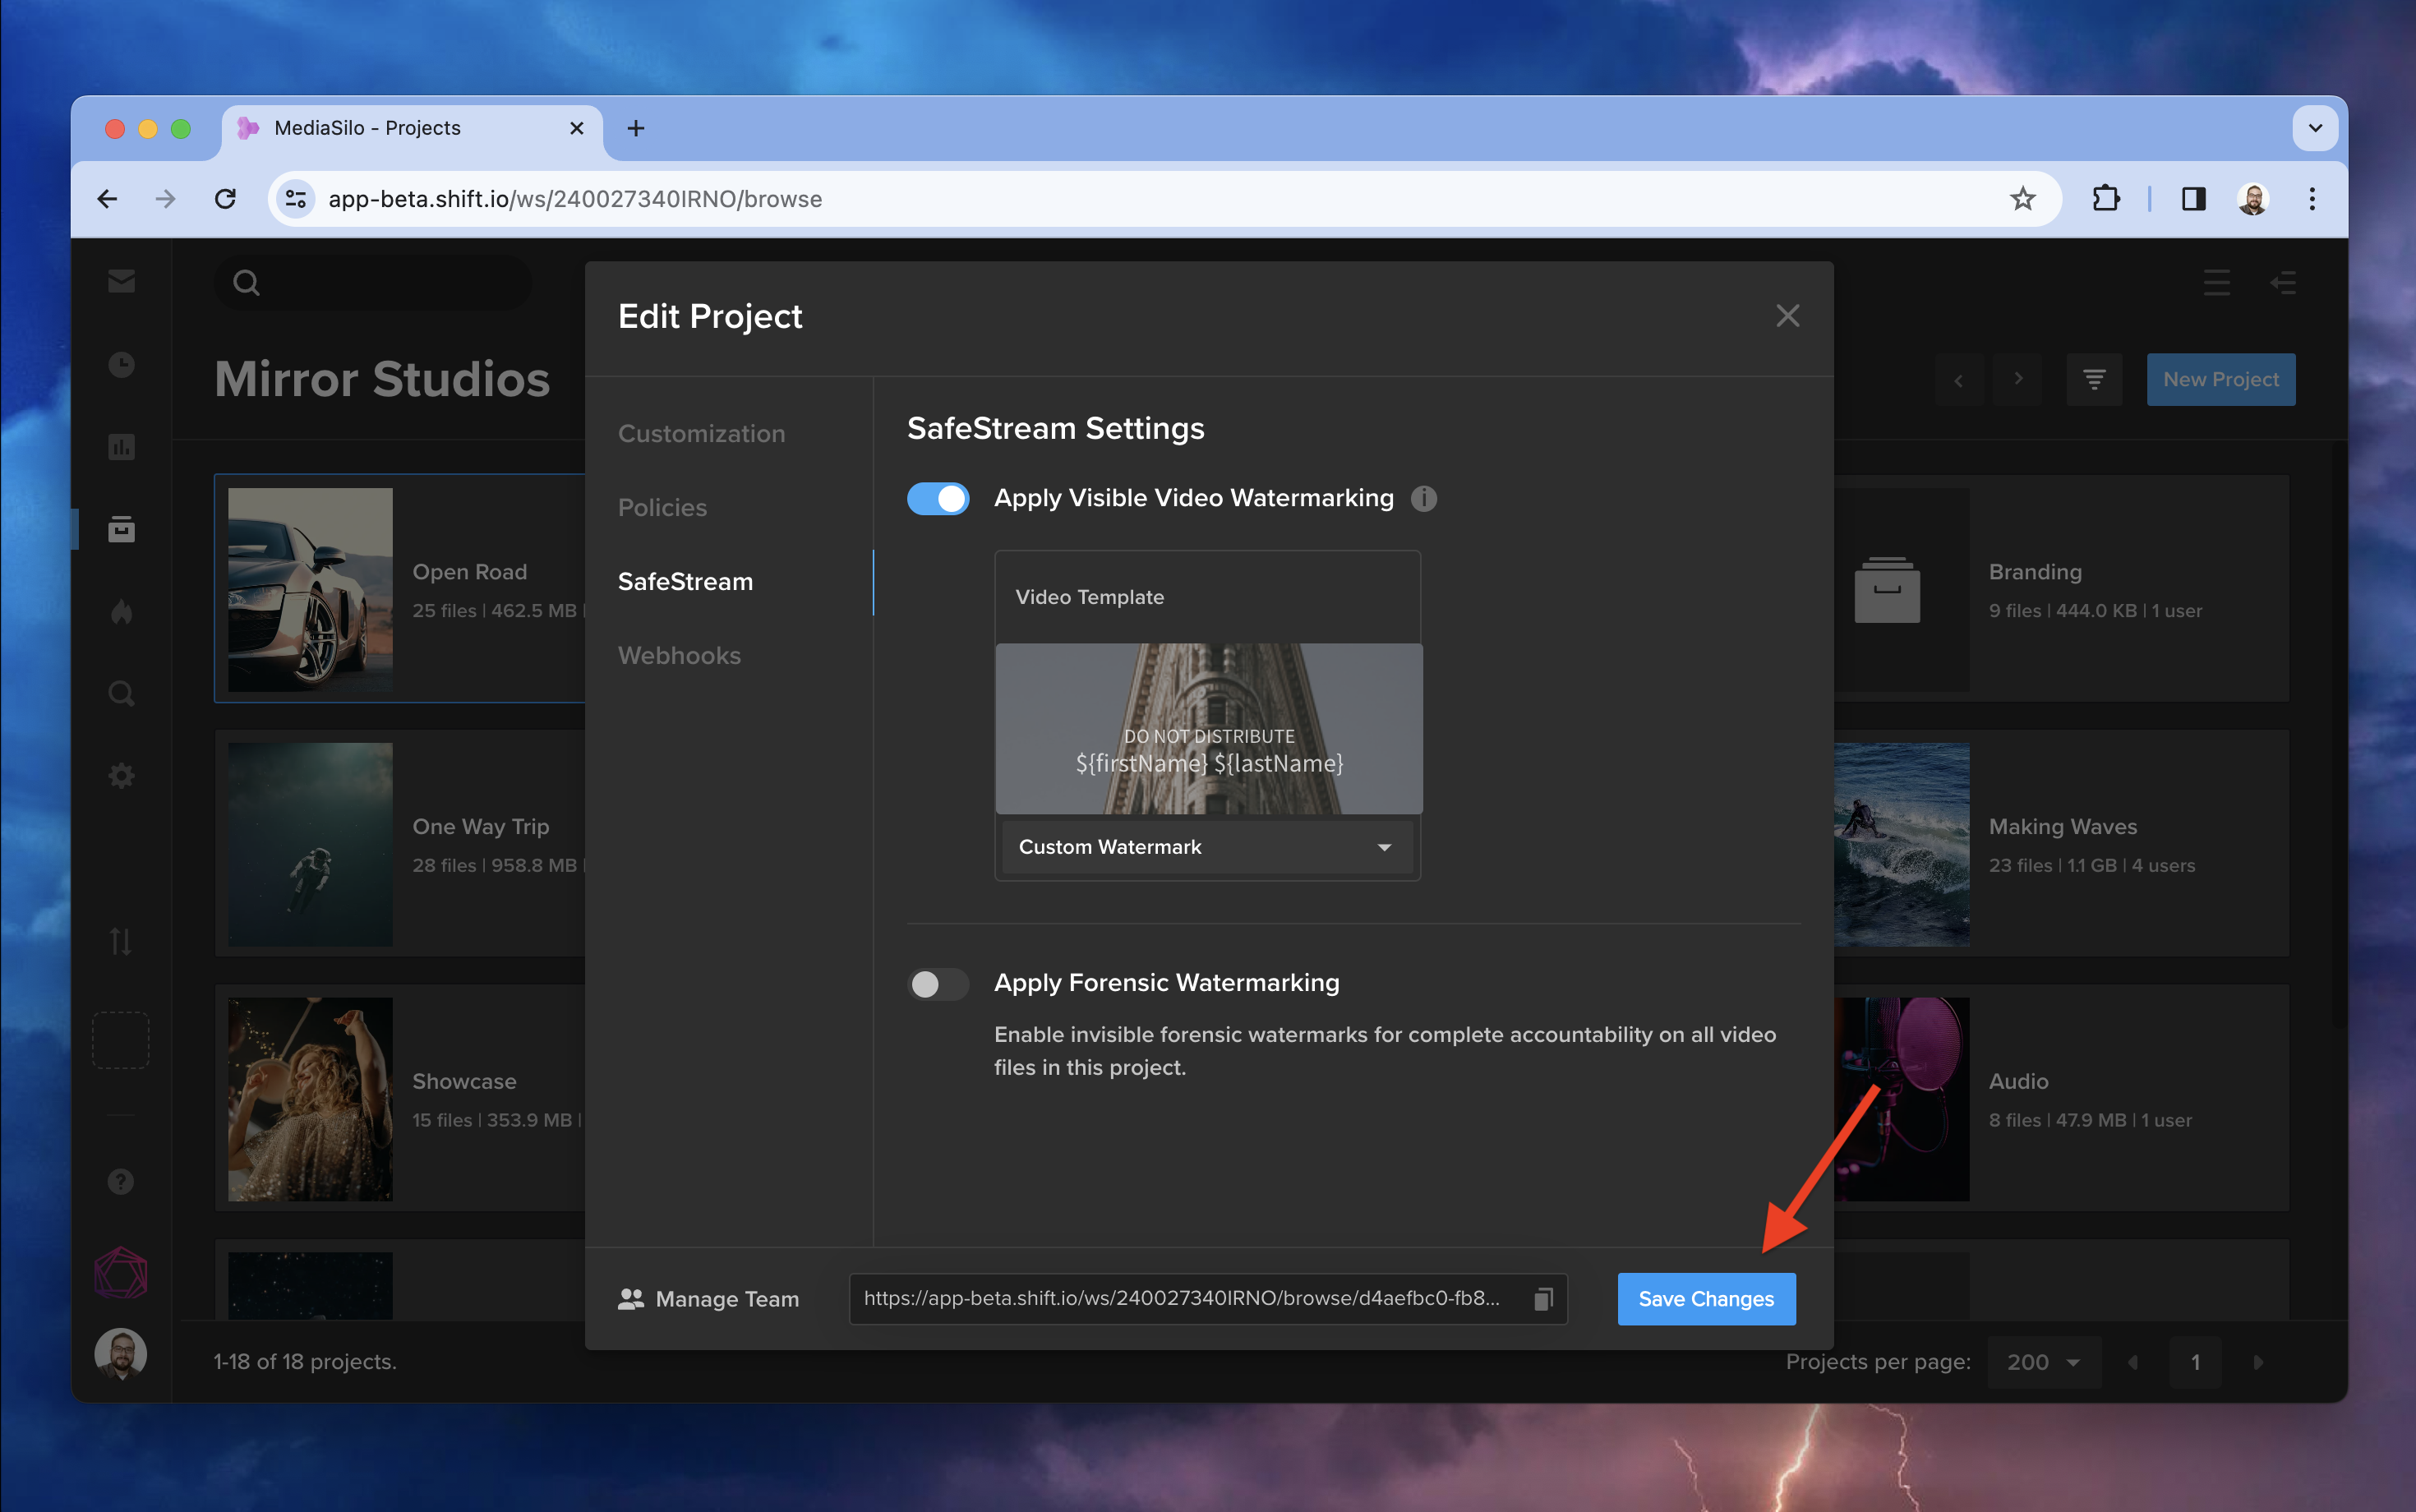2416x1512 pixels.
Task: Expand the Chrome tab search chevron
Action: point(2315,128)
